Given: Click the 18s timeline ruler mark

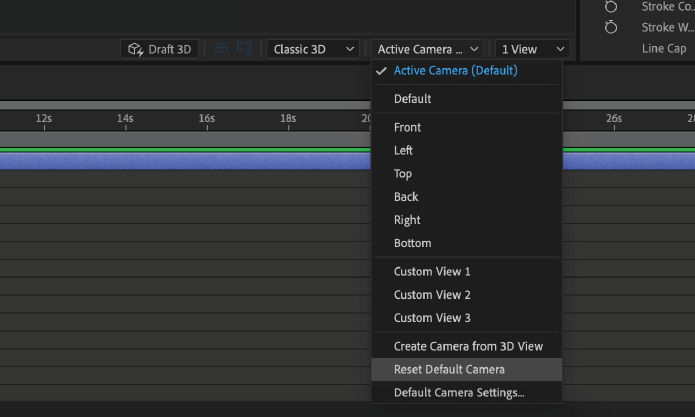Looking at the screenshot, I should point(288,119).
